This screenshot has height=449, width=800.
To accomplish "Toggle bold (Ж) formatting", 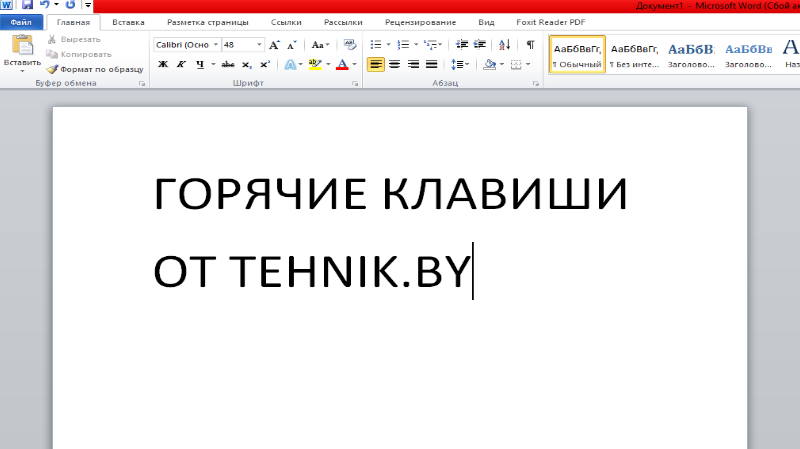I will (163, 64).
